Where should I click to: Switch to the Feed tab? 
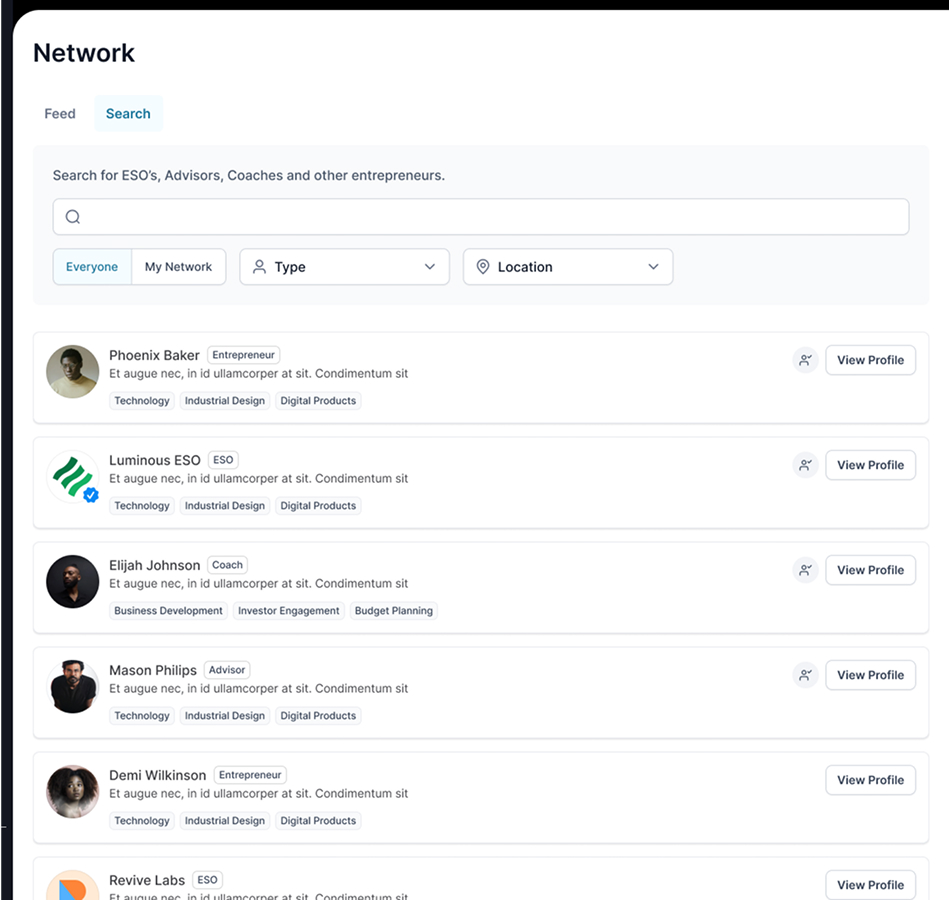pos(60,114)
